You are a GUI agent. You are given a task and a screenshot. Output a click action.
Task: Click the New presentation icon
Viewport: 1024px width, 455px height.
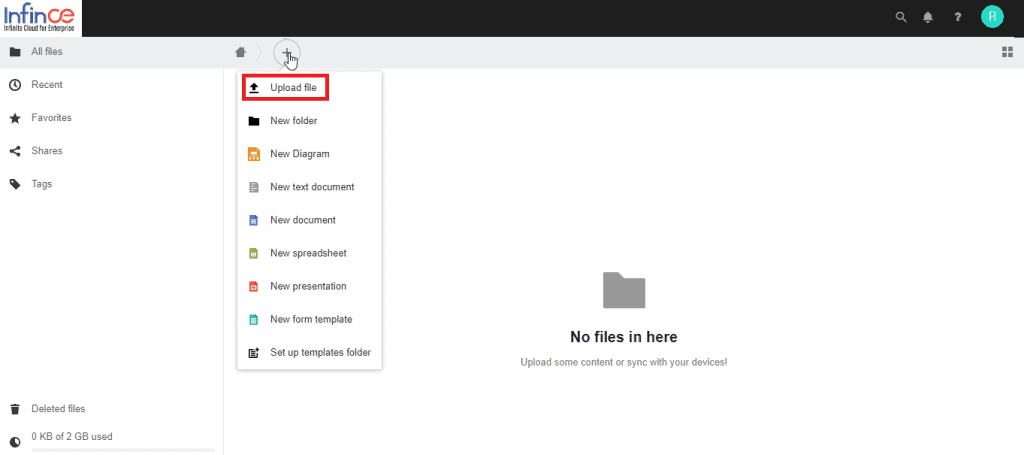point(254,286)
